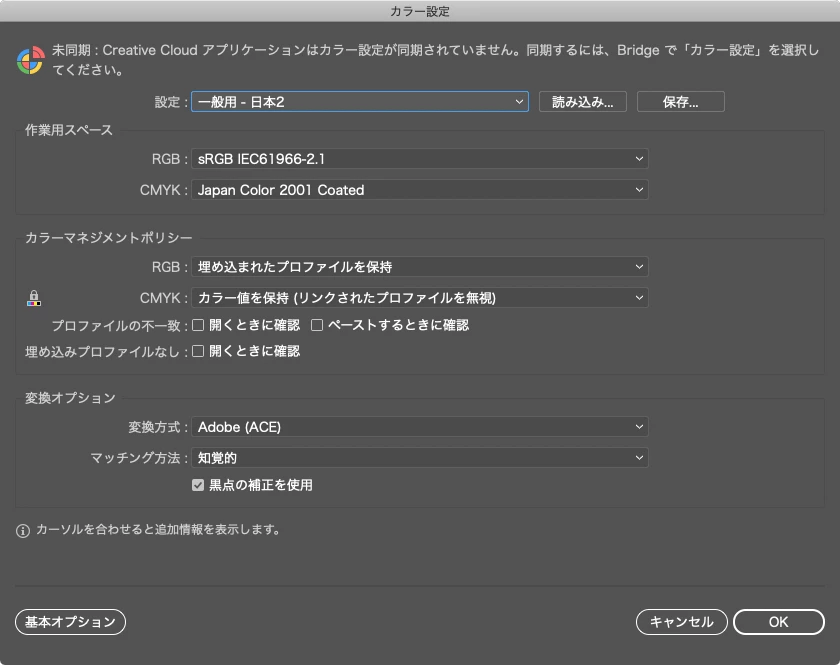Image resolution: width=840 pixels, height=665 pixels.
Task: Confirm with the OK button
Action: [x=778, y=622]
